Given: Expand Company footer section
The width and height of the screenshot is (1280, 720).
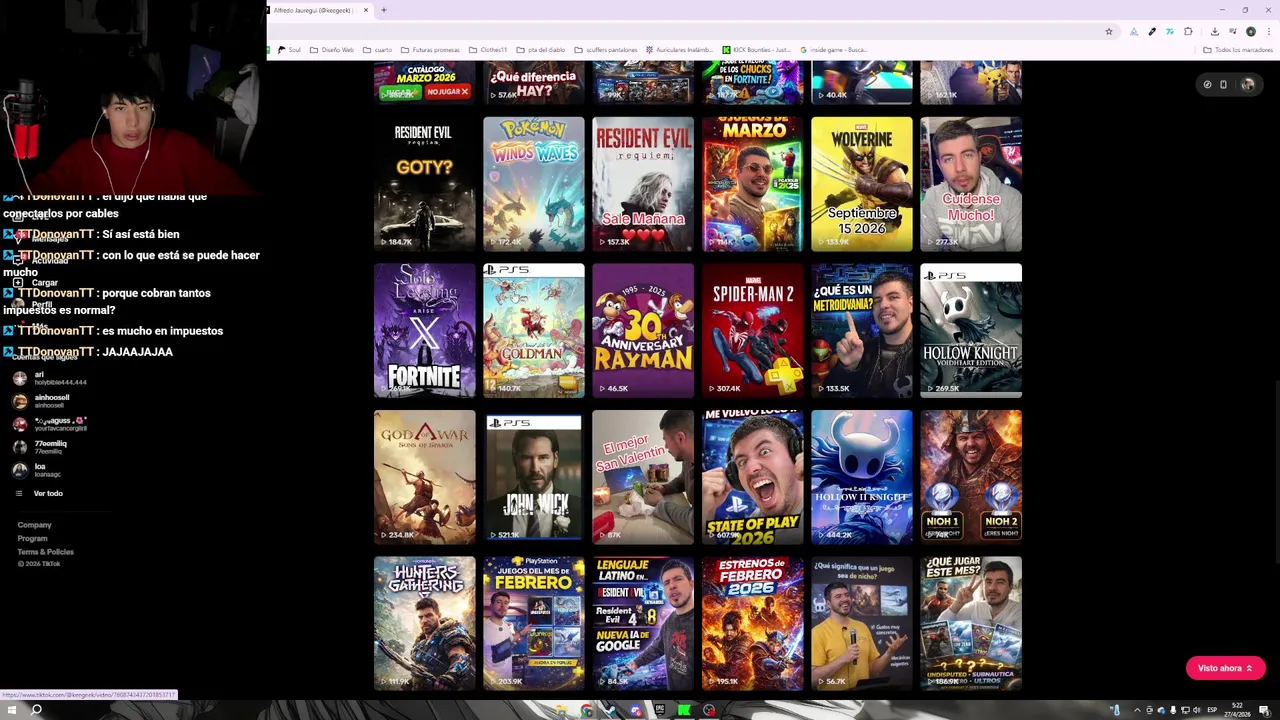Looking at the screenshot, I should click(34, 525).
